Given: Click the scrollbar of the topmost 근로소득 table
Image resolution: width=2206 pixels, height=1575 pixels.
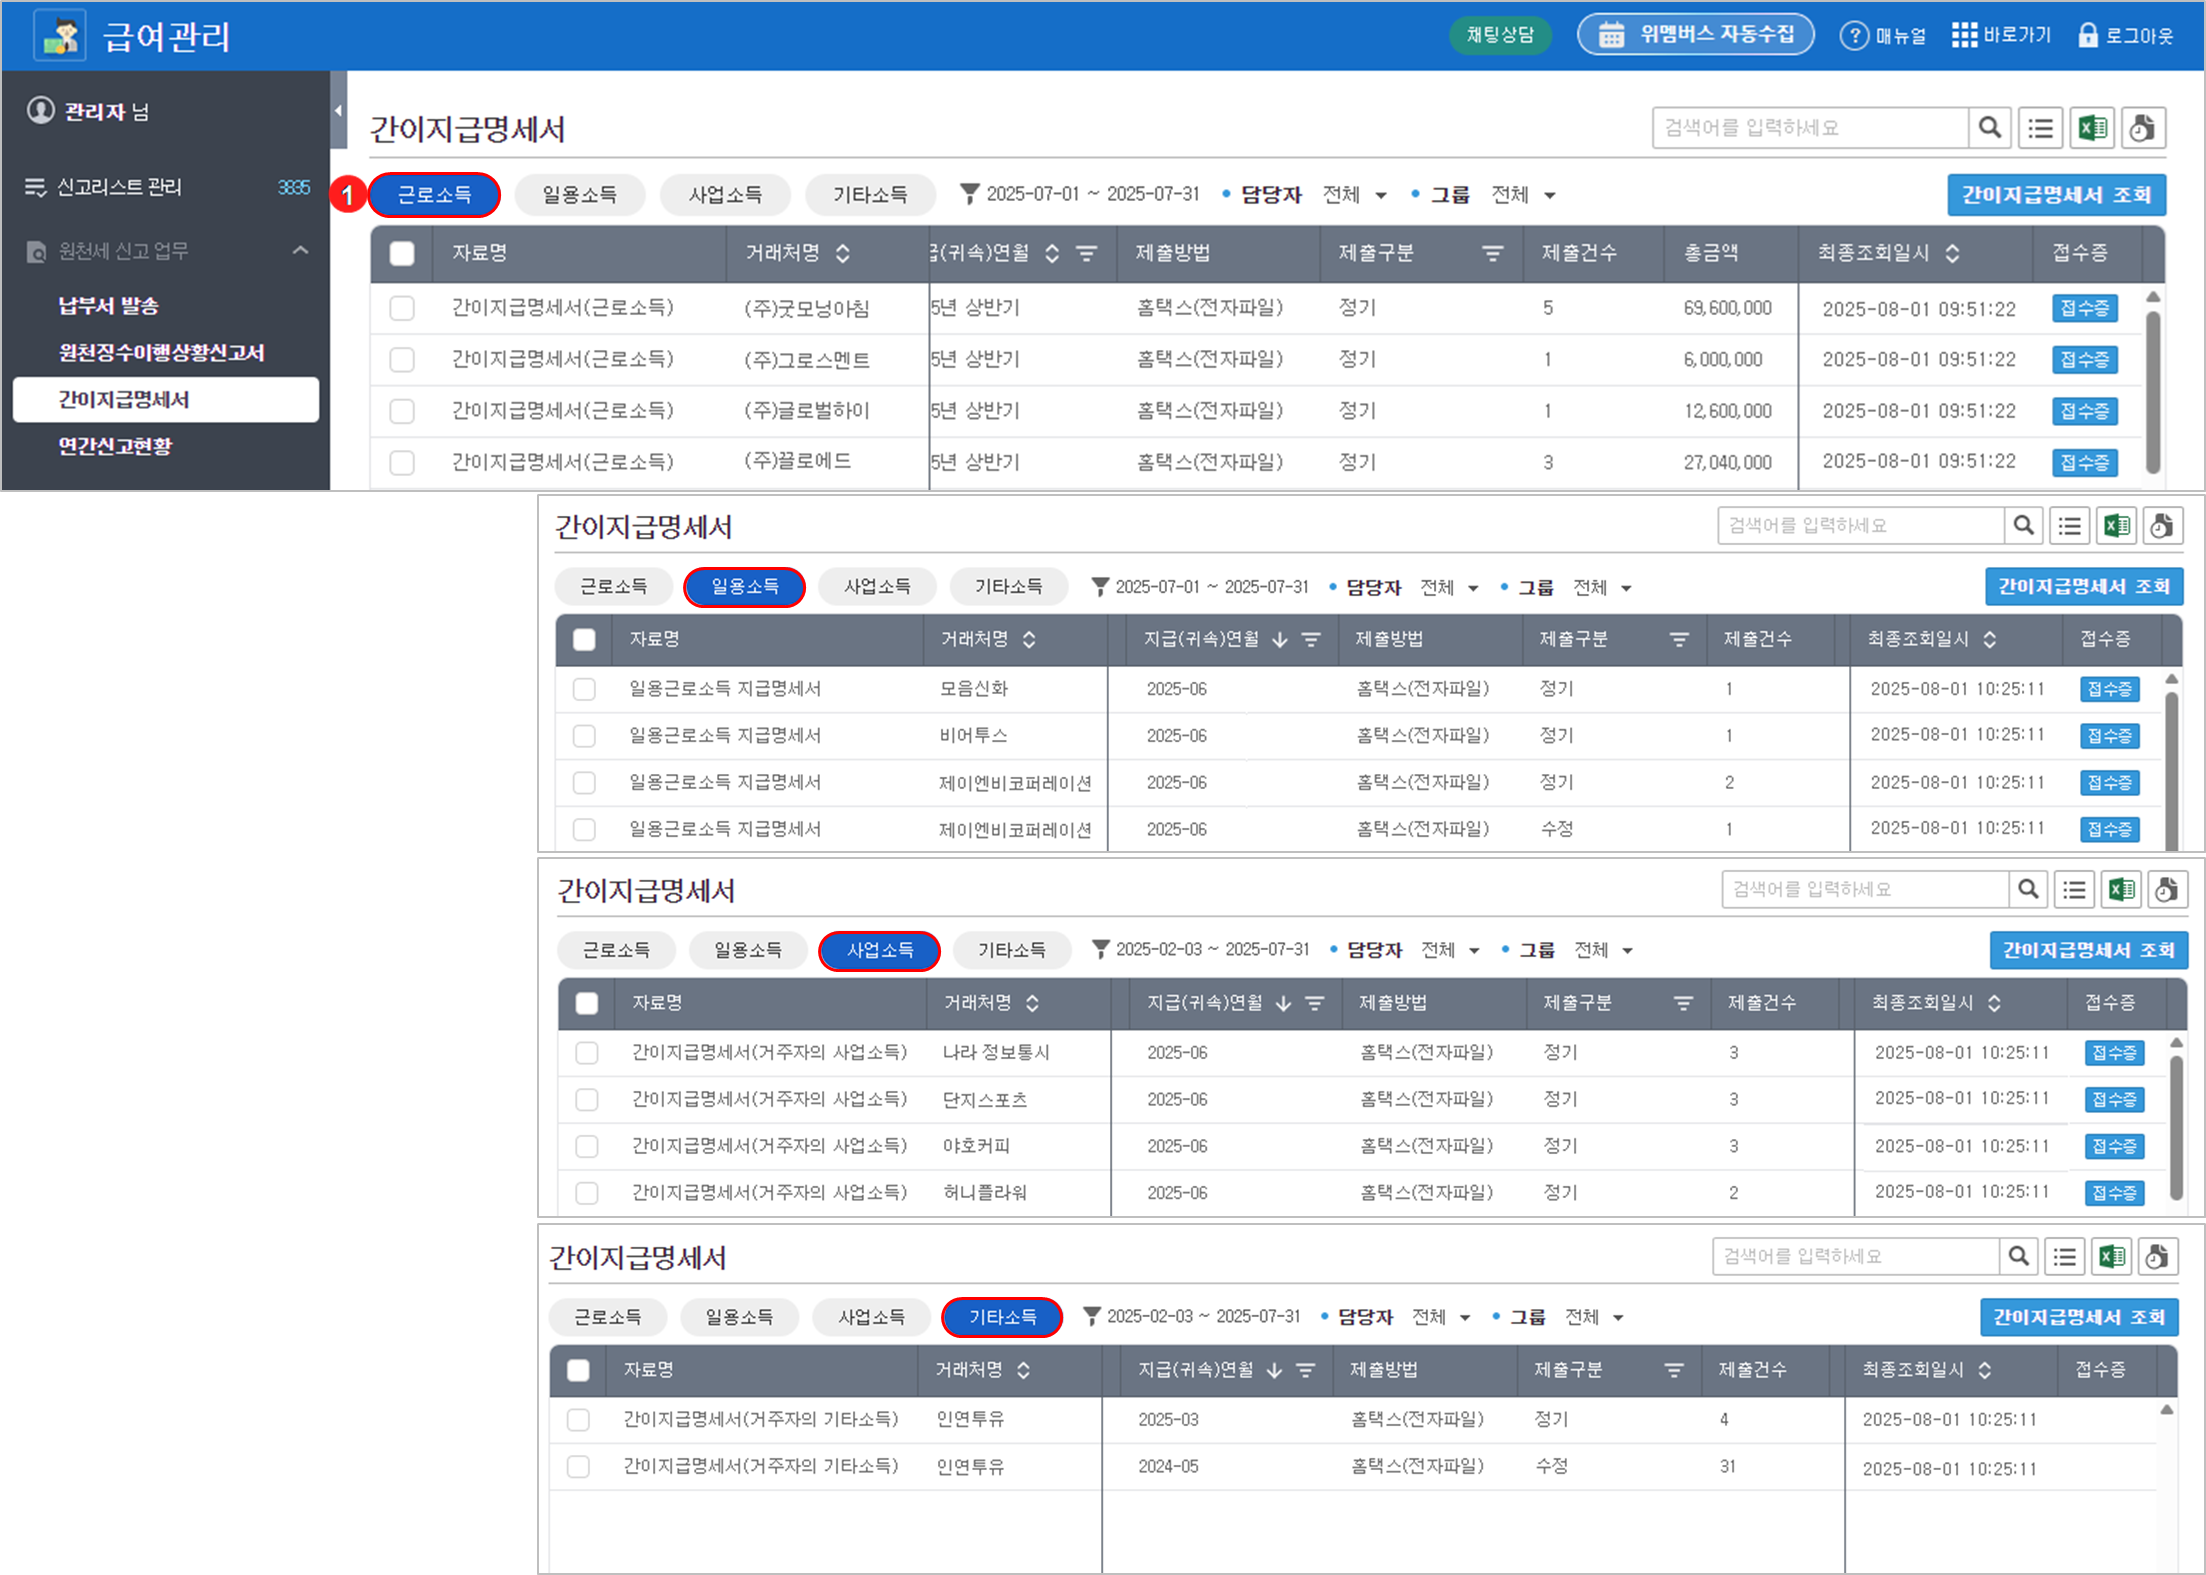Looking at the screenshot, I should [x=2152, y=390].
